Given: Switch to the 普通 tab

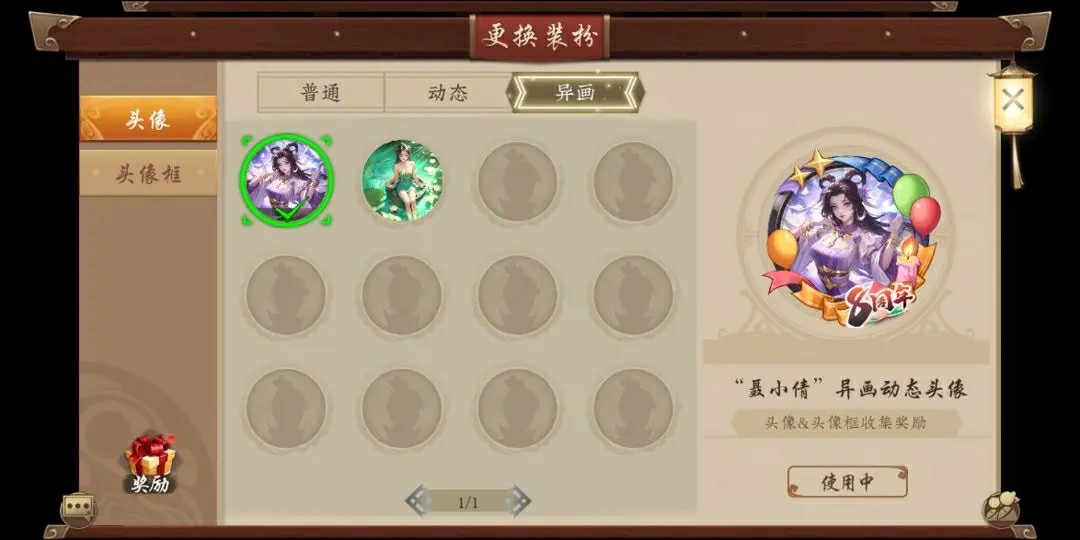Looking at the screenshot, I should (320, 92).
